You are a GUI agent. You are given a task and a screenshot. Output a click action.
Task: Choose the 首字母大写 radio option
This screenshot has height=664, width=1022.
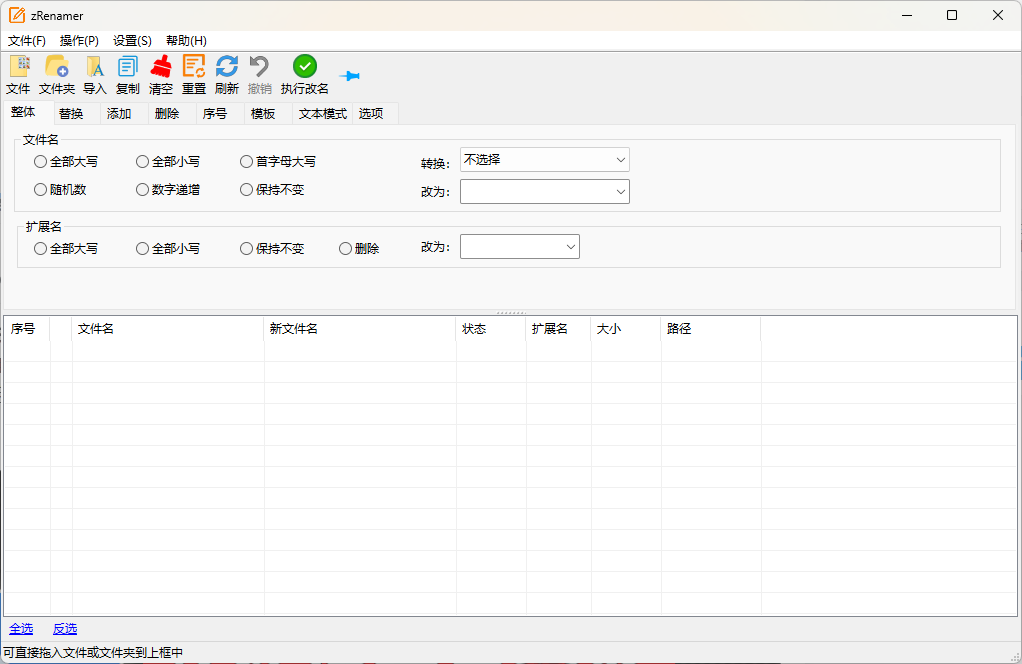pyautogui.click(x=246, y=161)
